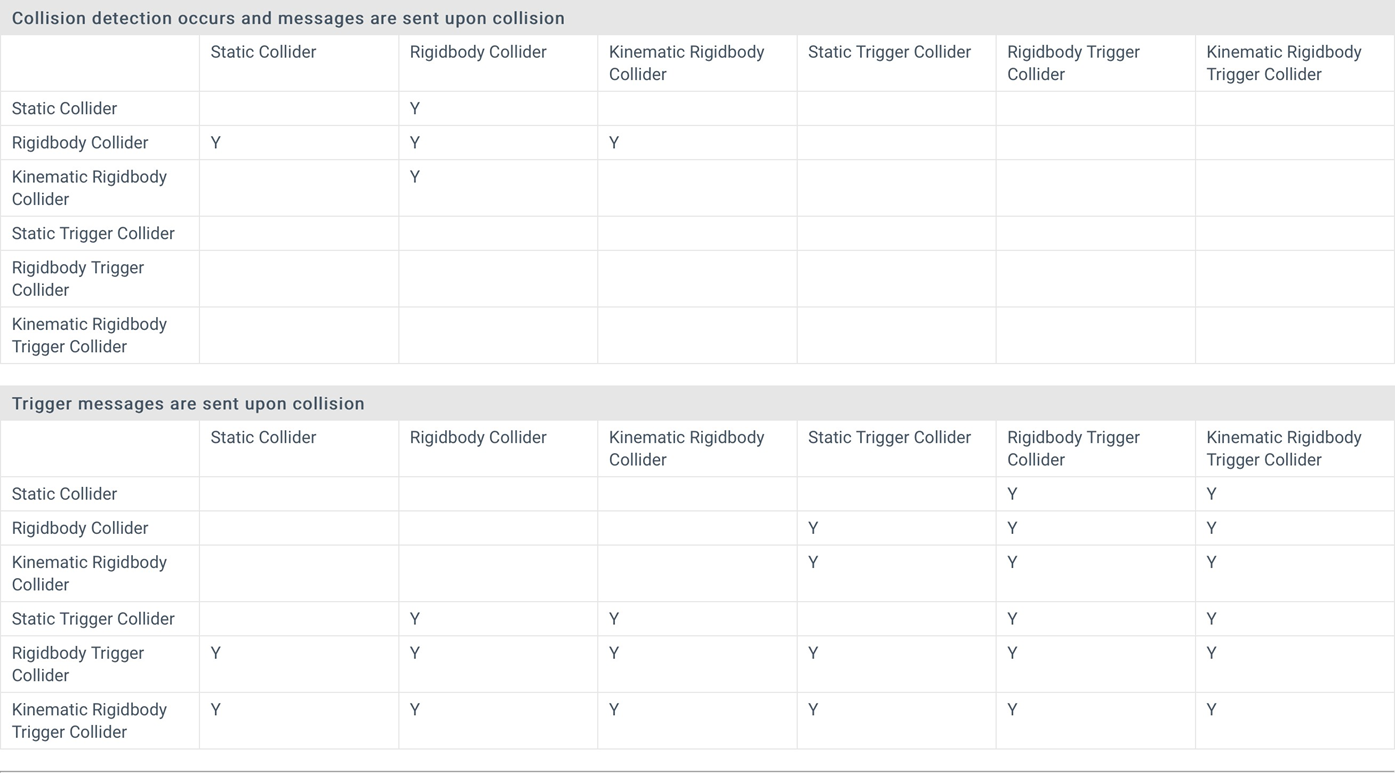Select Static Collider row label in collision detection table
Viewport: 1395px width, 773px height.
click(64, 109)
